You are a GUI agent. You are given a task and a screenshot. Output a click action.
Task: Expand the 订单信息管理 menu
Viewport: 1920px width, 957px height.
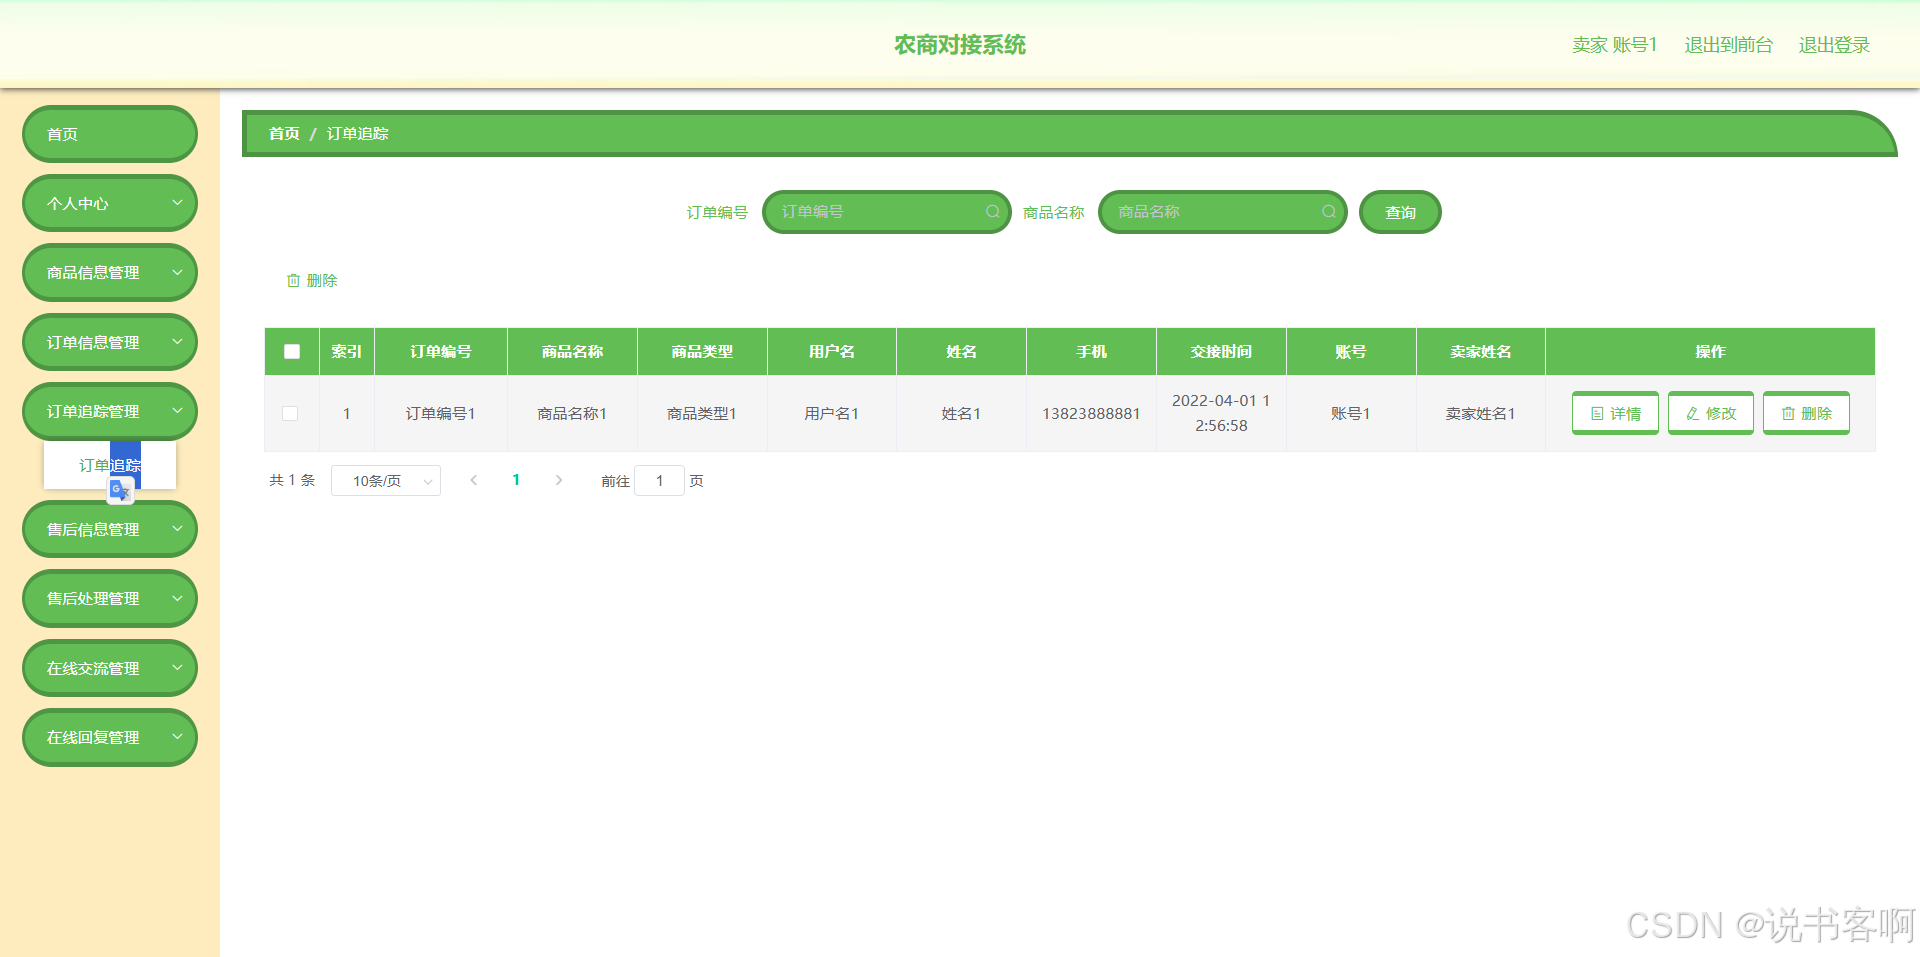click(x=110, y=342)
